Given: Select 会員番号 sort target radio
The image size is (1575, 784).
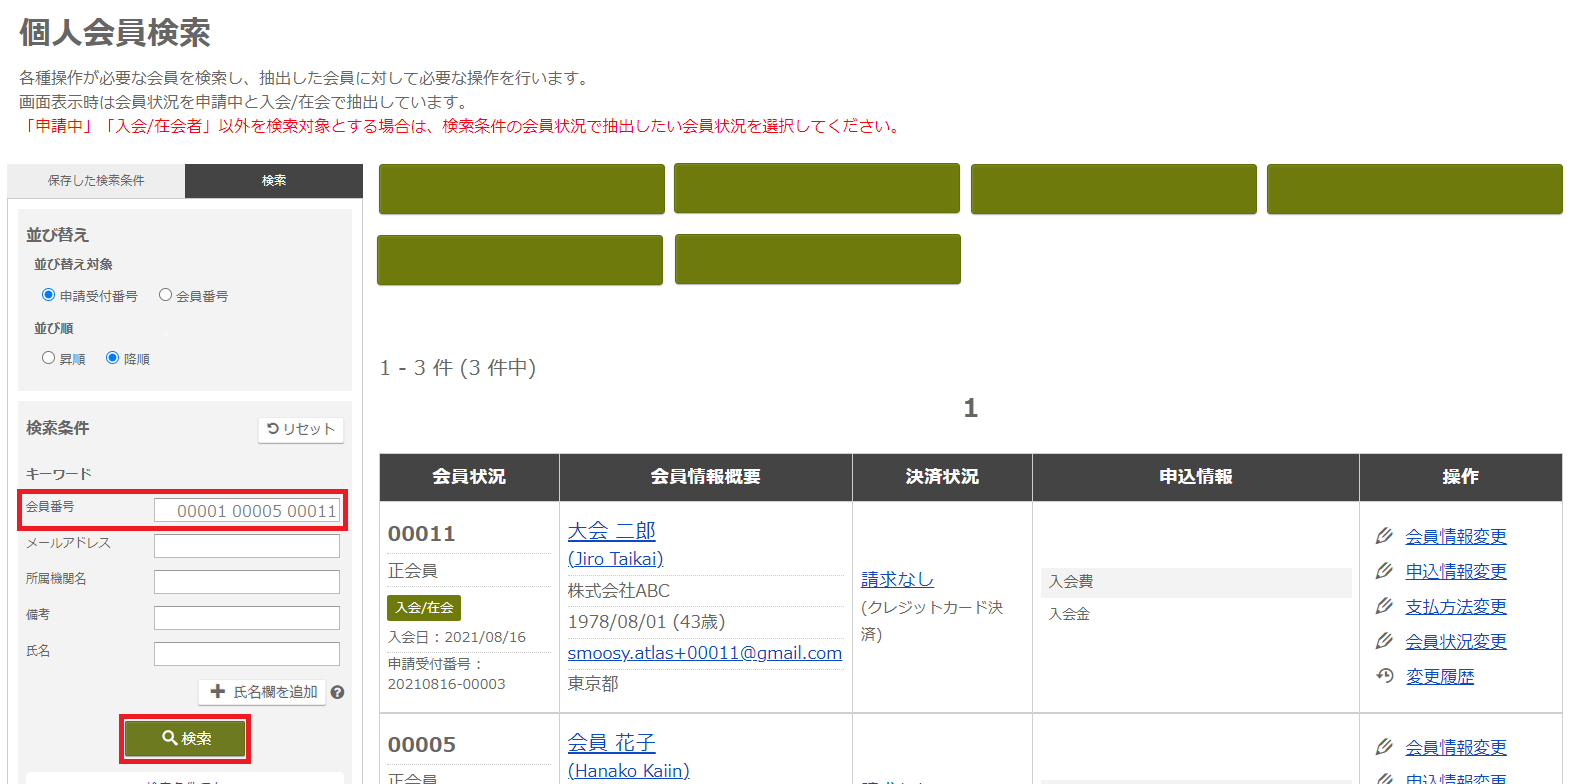Looking at the screenshot, I should (x=165, y=295).
